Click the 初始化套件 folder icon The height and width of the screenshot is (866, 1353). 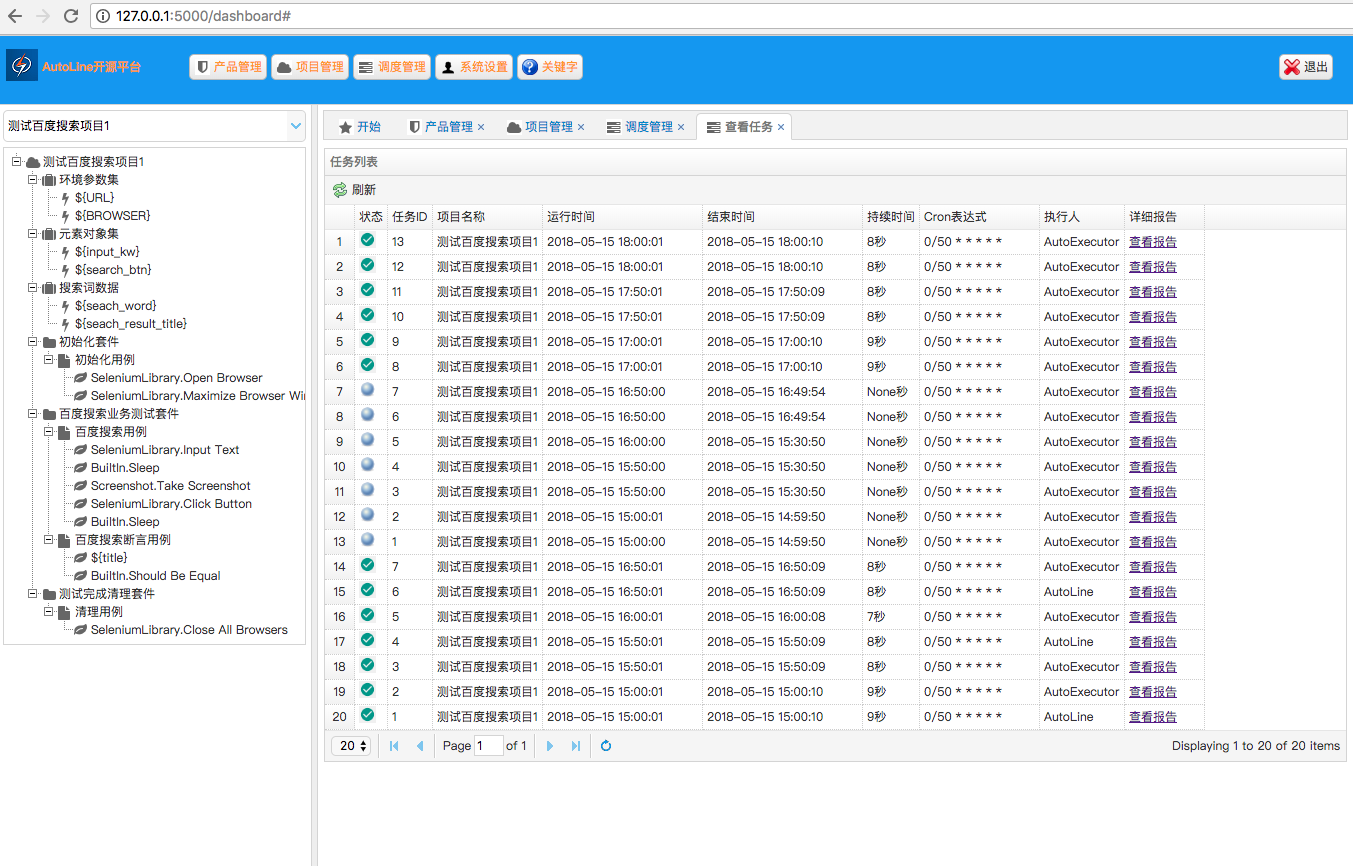pos(48,342)
